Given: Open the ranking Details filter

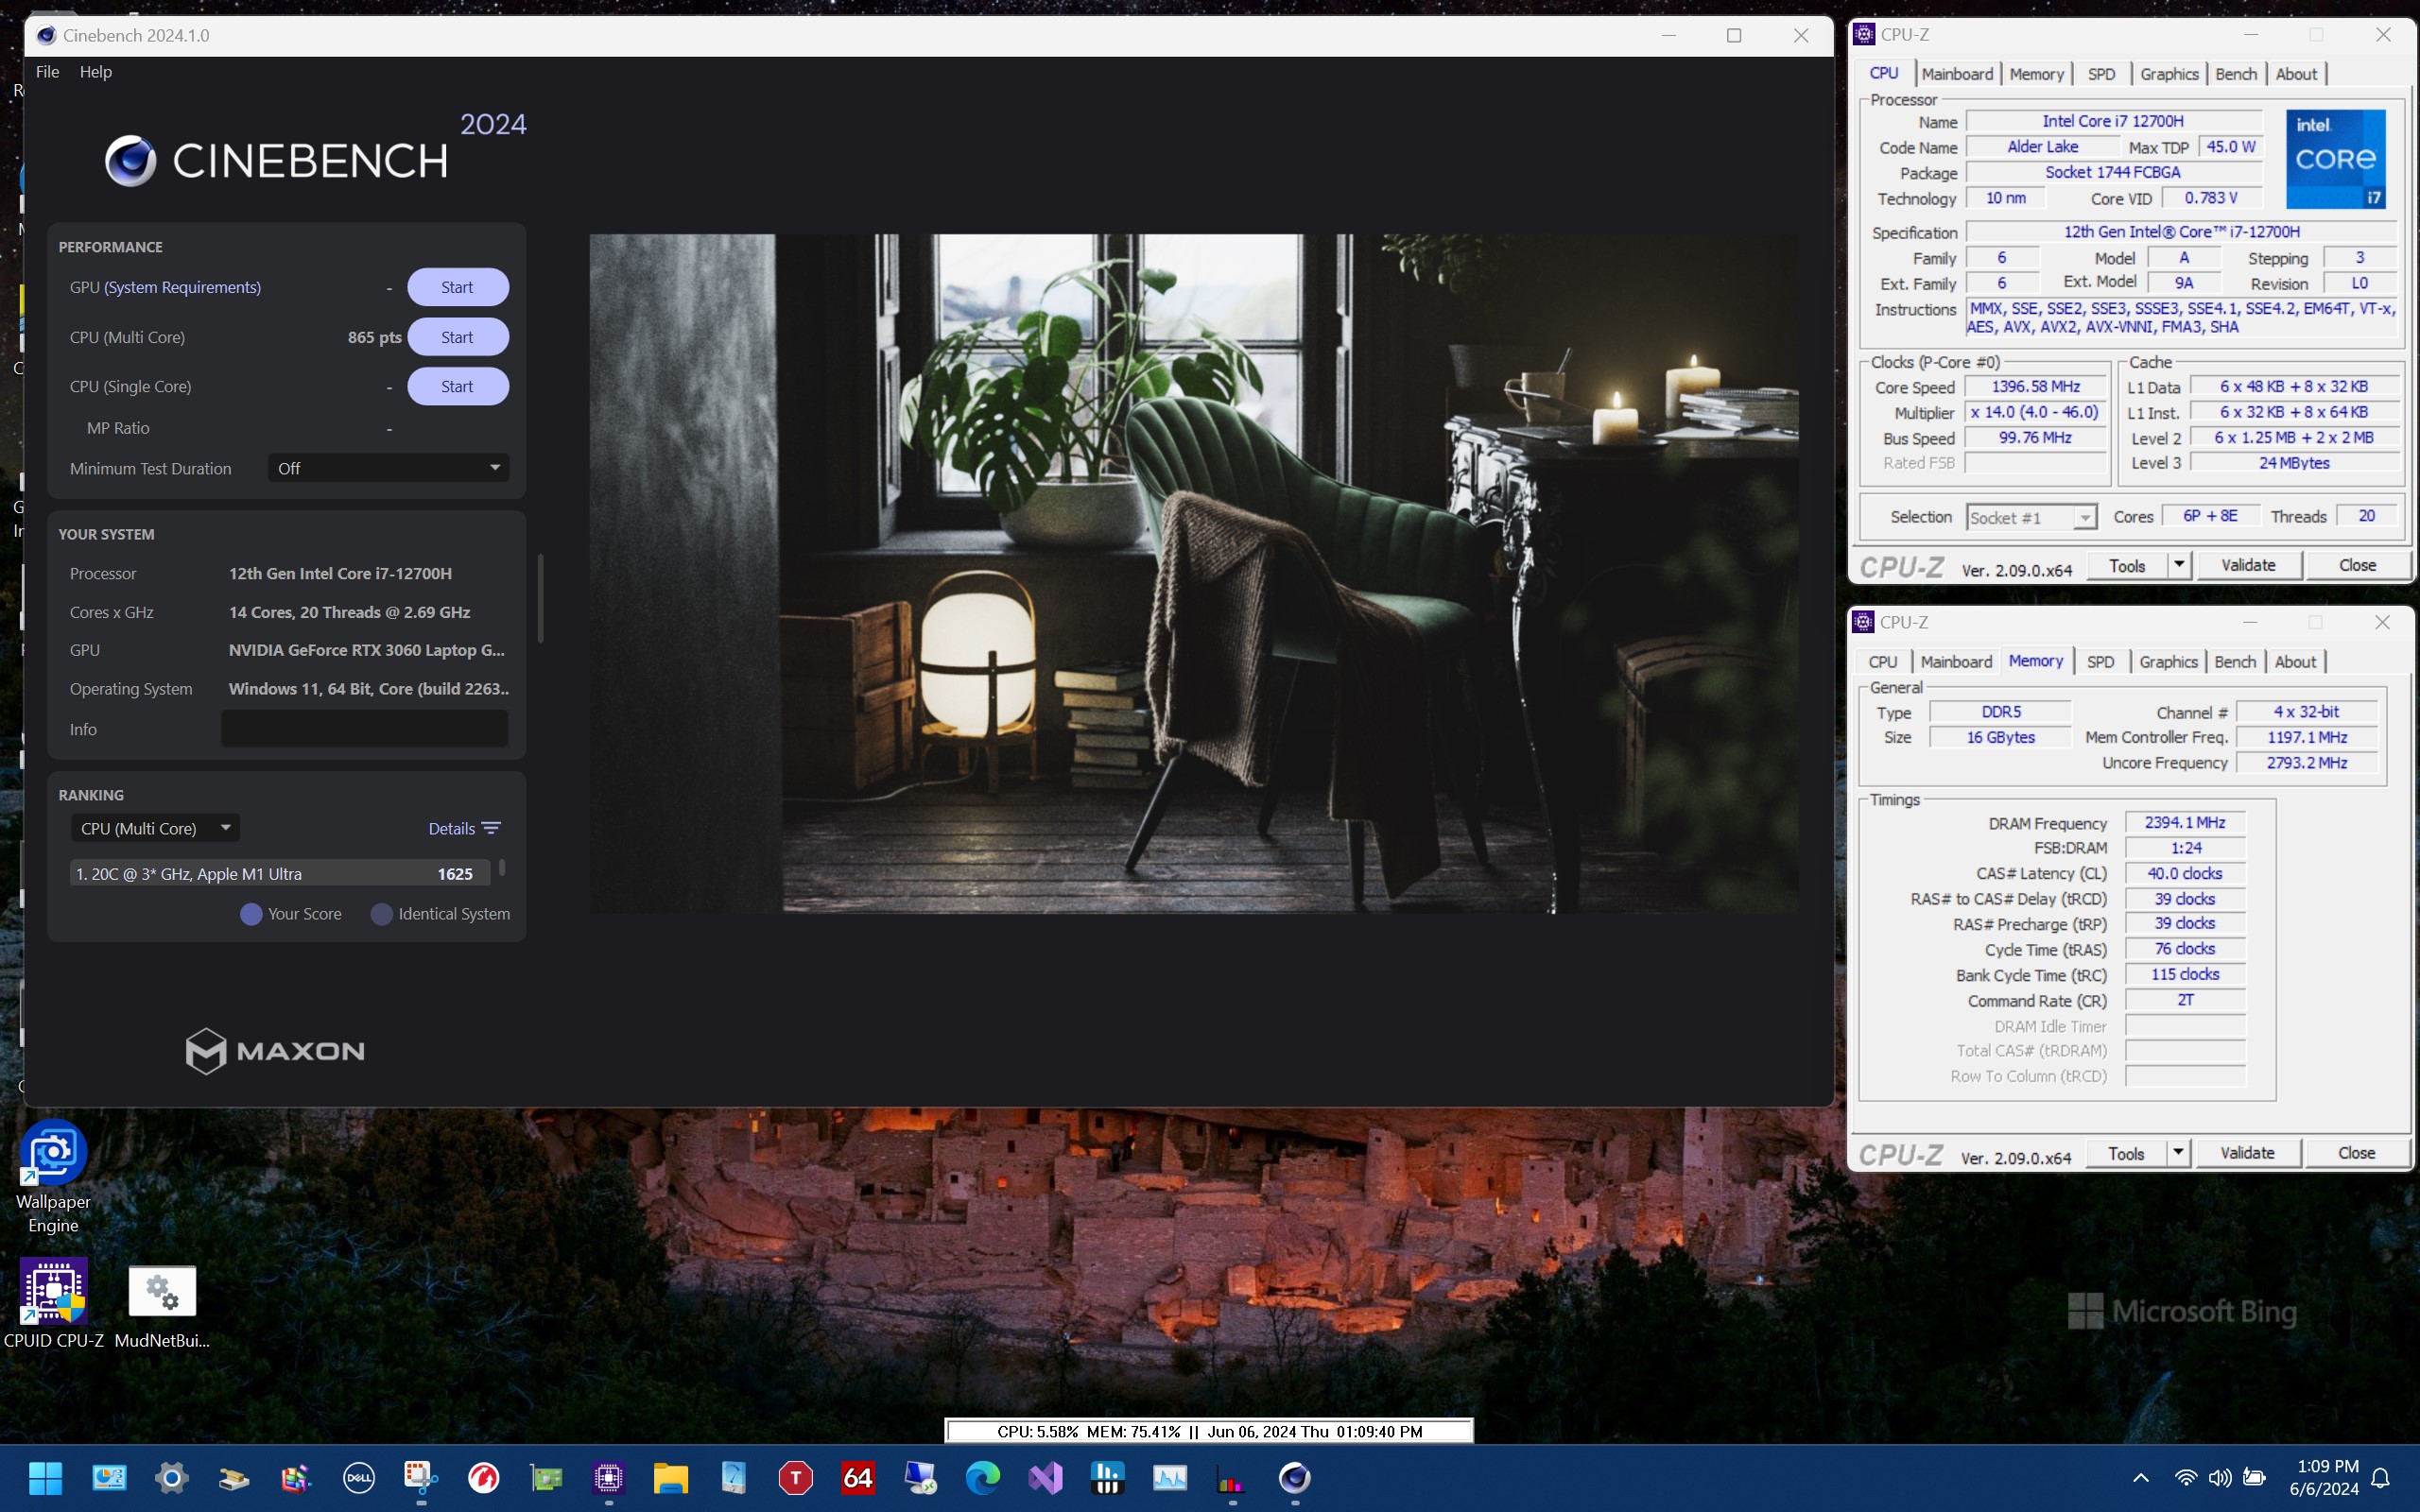Looking at the screenshot, I should click(x=464, y=828).
